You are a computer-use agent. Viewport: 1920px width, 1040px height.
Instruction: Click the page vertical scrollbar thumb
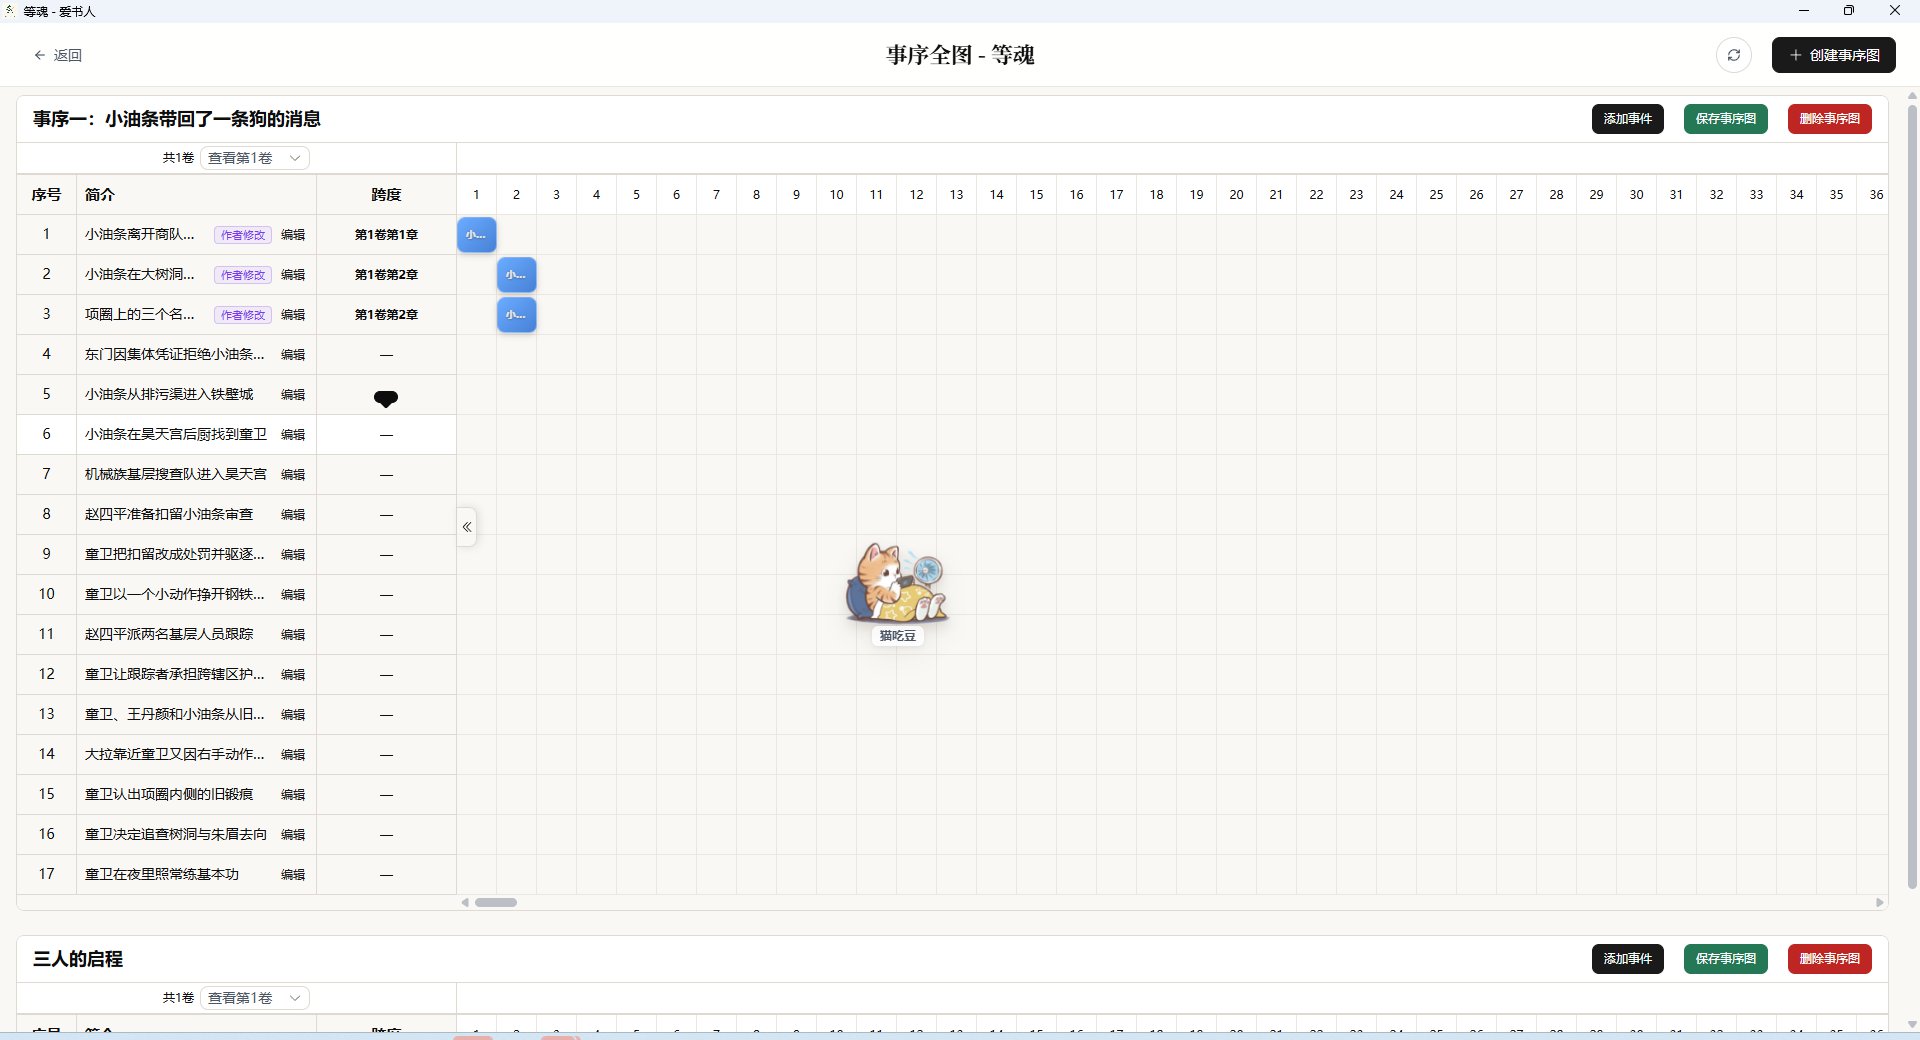coord(1912,495)
